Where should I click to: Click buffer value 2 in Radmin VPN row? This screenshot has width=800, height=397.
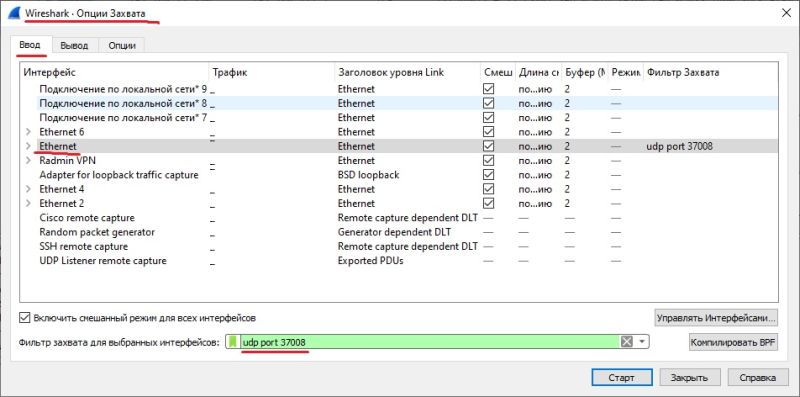coord(567,161)
